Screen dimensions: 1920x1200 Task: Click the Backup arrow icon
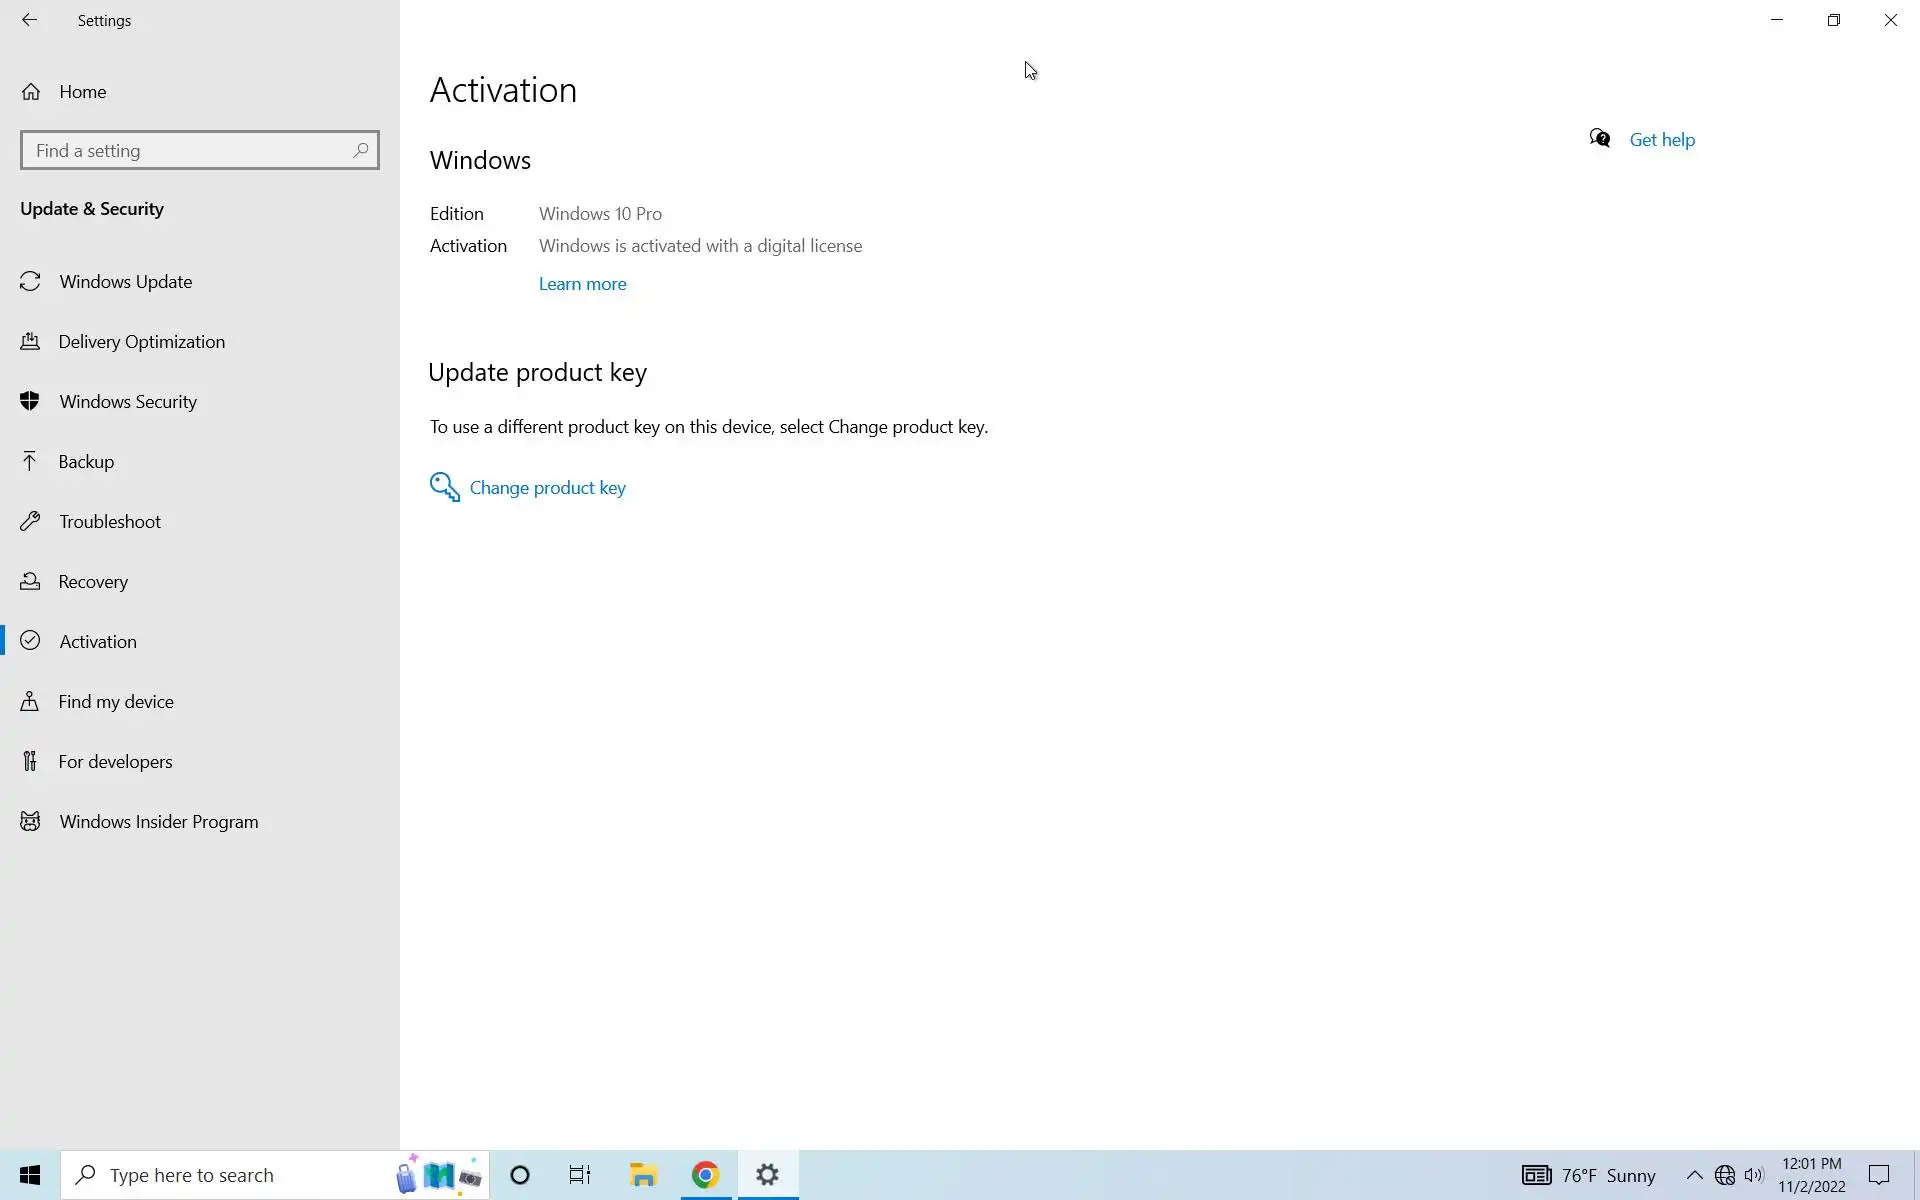pos(30,461)
